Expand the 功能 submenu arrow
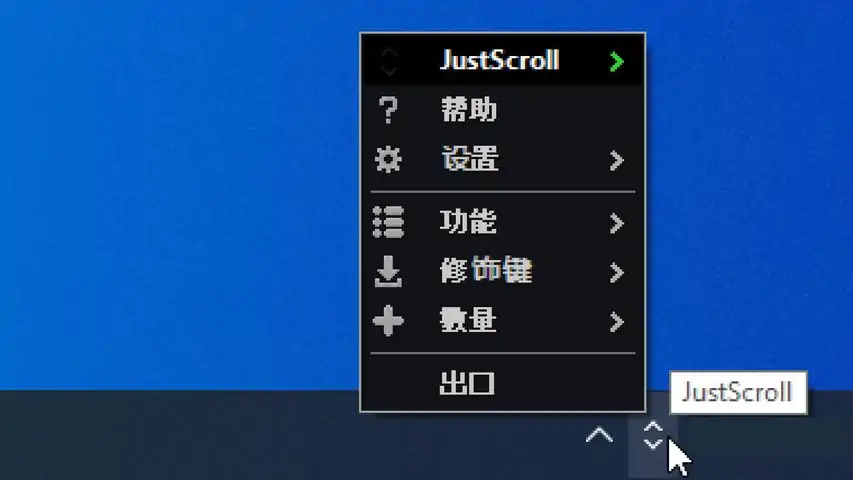Screen dimensions: 853x480 click(616, 223)
